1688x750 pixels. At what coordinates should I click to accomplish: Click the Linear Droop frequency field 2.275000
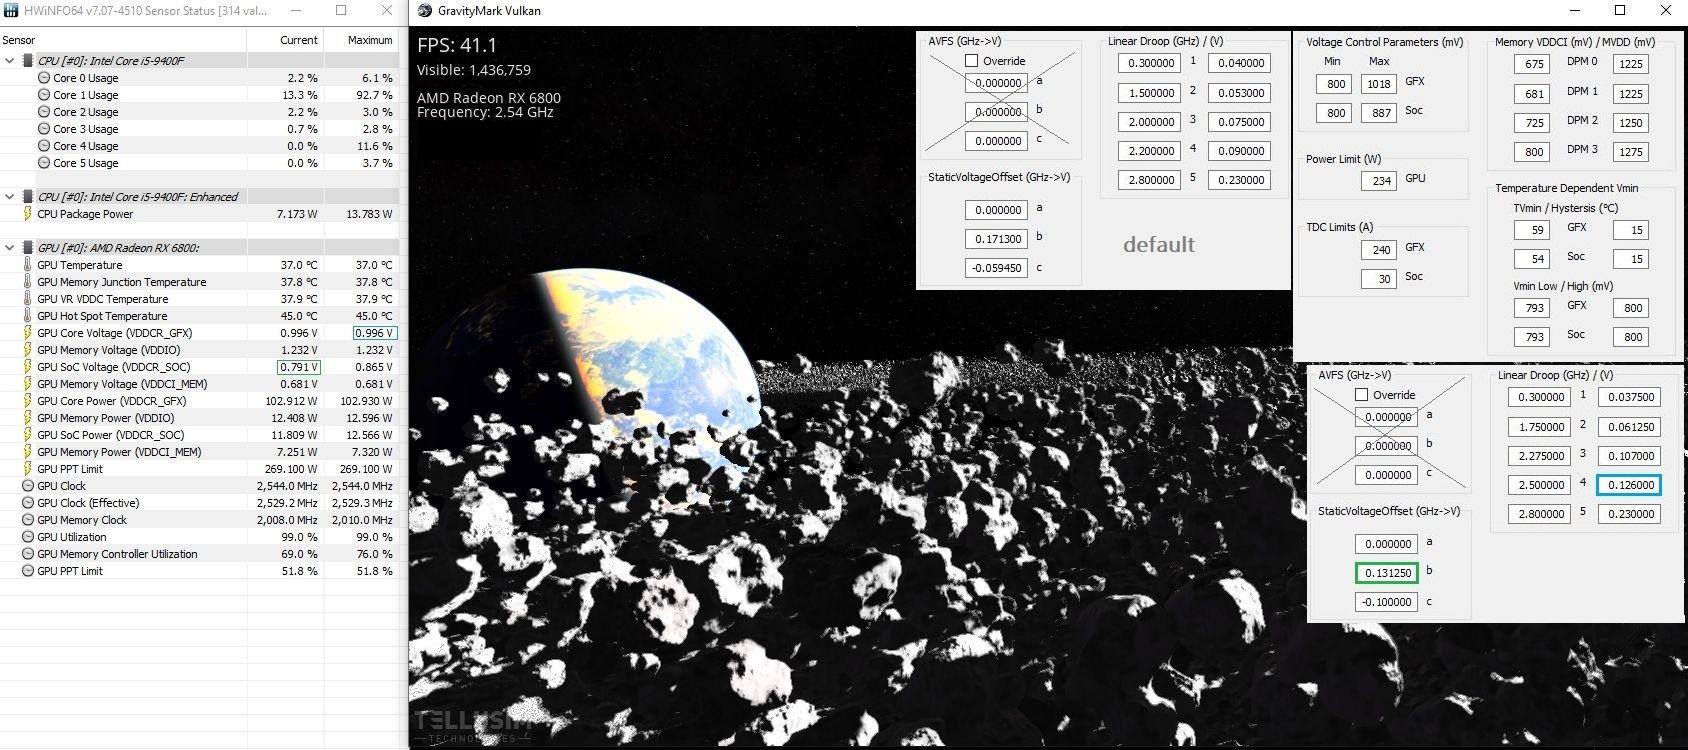point(1539,456)
